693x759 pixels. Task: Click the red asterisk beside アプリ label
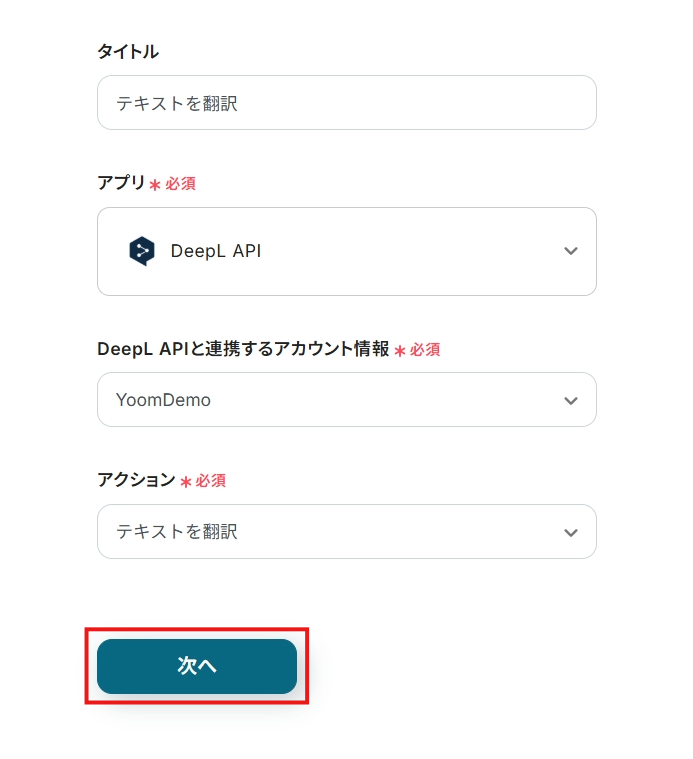click(155, 185)
